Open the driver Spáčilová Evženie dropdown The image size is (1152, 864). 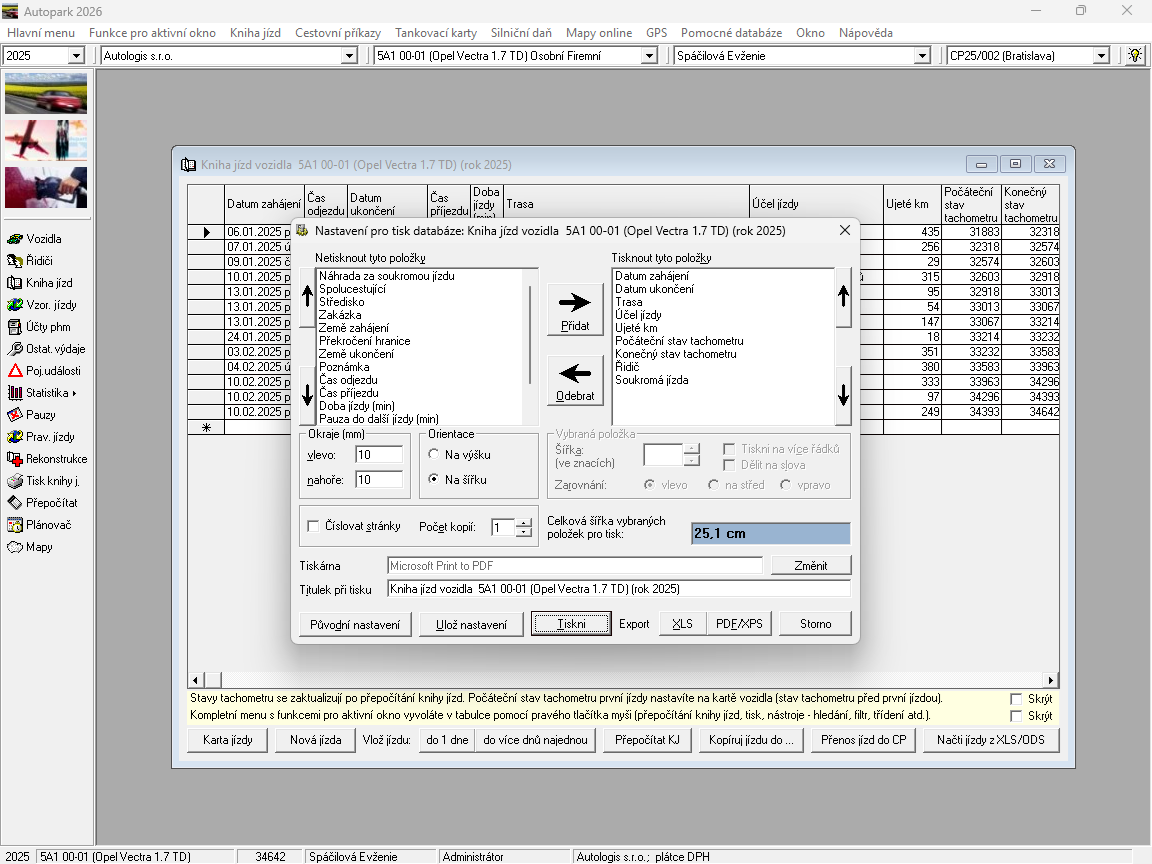(x=922, y=56)
